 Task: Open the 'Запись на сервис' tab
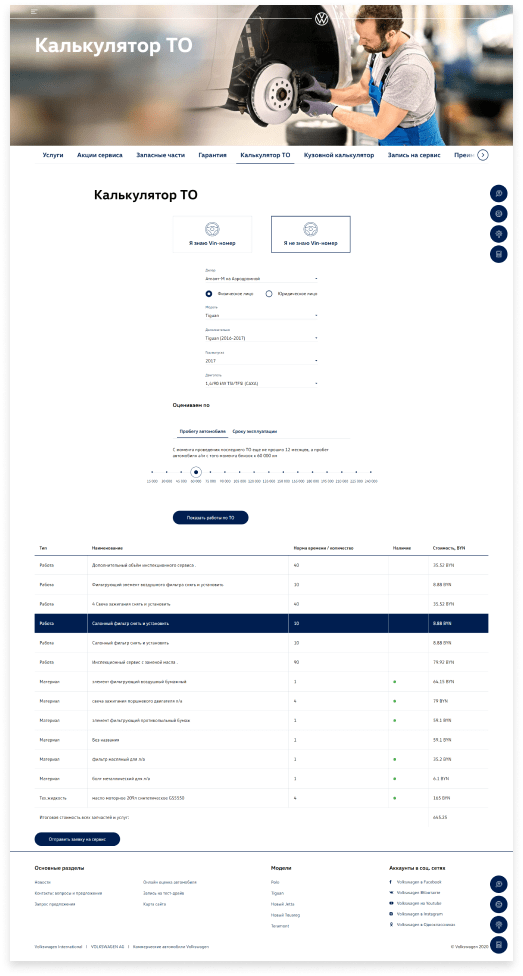point(413,155)
